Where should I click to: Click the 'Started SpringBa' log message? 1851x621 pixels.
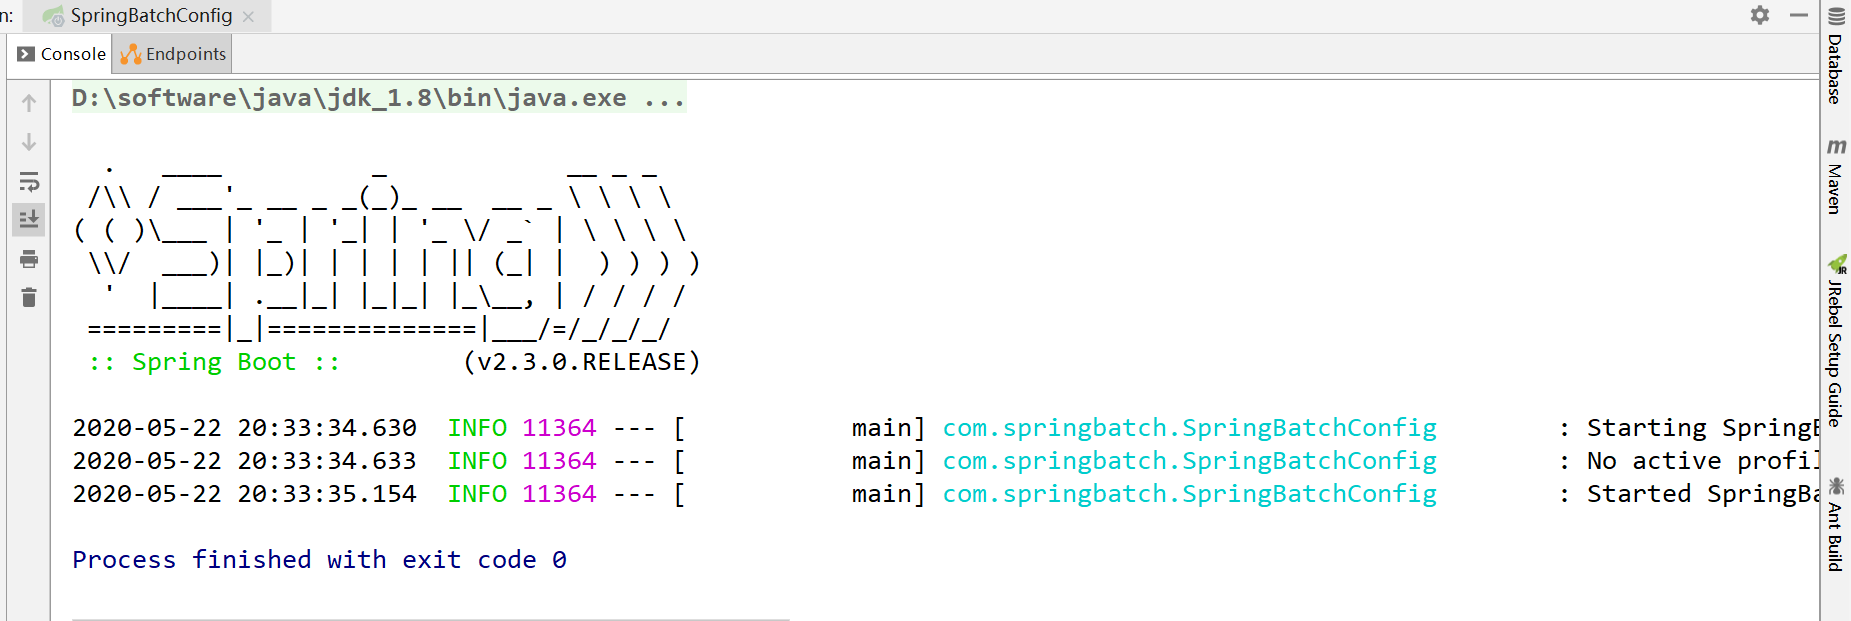[1702, 494]
